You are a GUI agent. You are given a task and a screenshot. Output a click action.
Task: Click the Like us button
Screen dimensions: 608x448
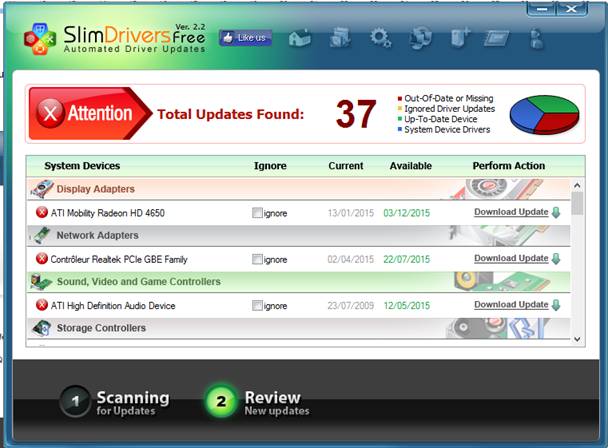(x=245, y=38)
